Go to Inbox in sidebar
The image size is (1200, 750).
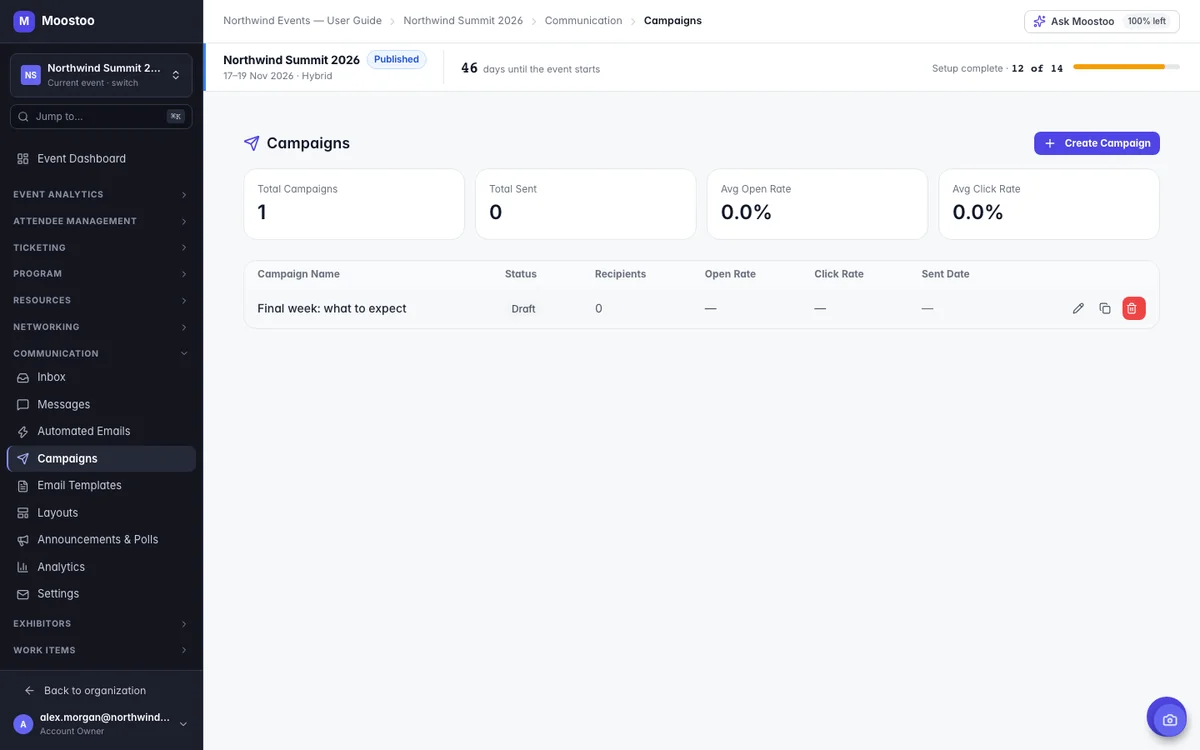101,378
